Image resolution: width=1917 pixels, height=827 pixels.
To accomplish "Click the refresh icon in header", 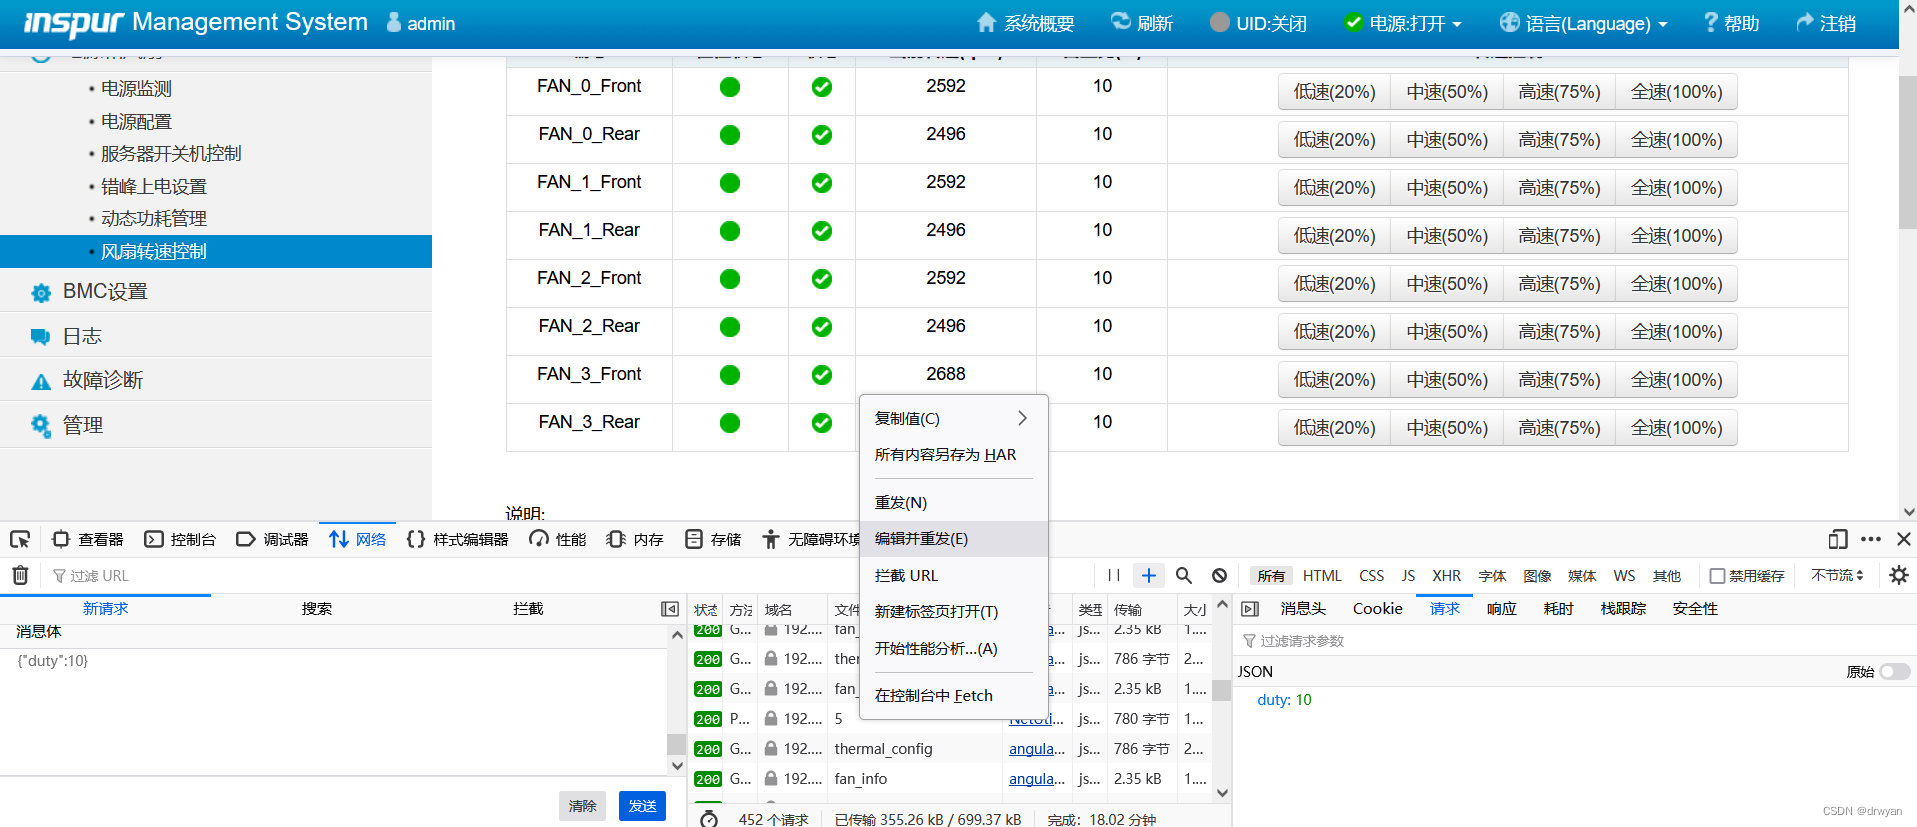I will pyautogui.click(x=1121, y=22).
